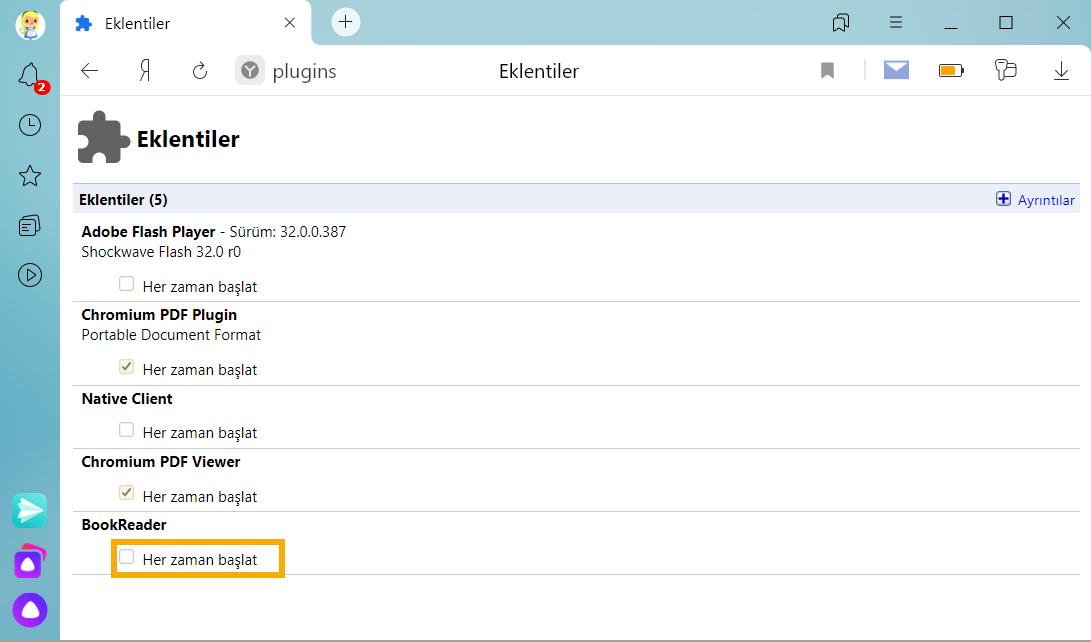Viewport: 1091px width, 642px height.
Task: Open the downloads arrow icon
Action: point(1061,70)
